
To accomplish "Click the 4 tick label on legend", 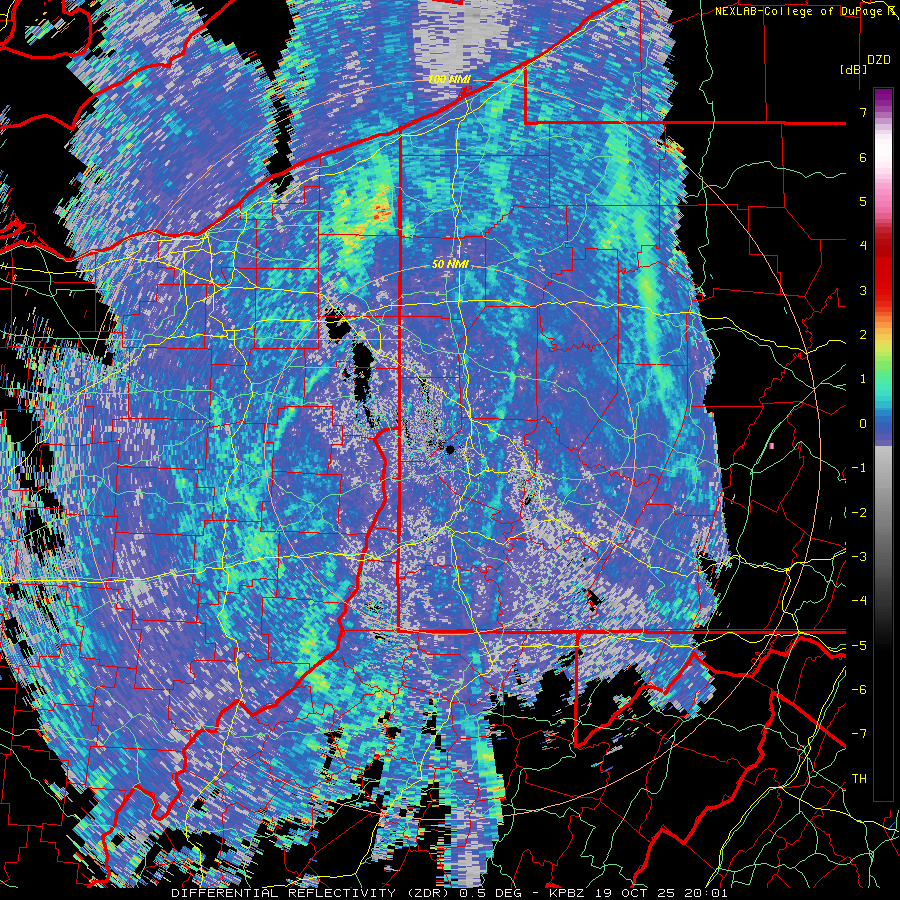I will (863, 246).
